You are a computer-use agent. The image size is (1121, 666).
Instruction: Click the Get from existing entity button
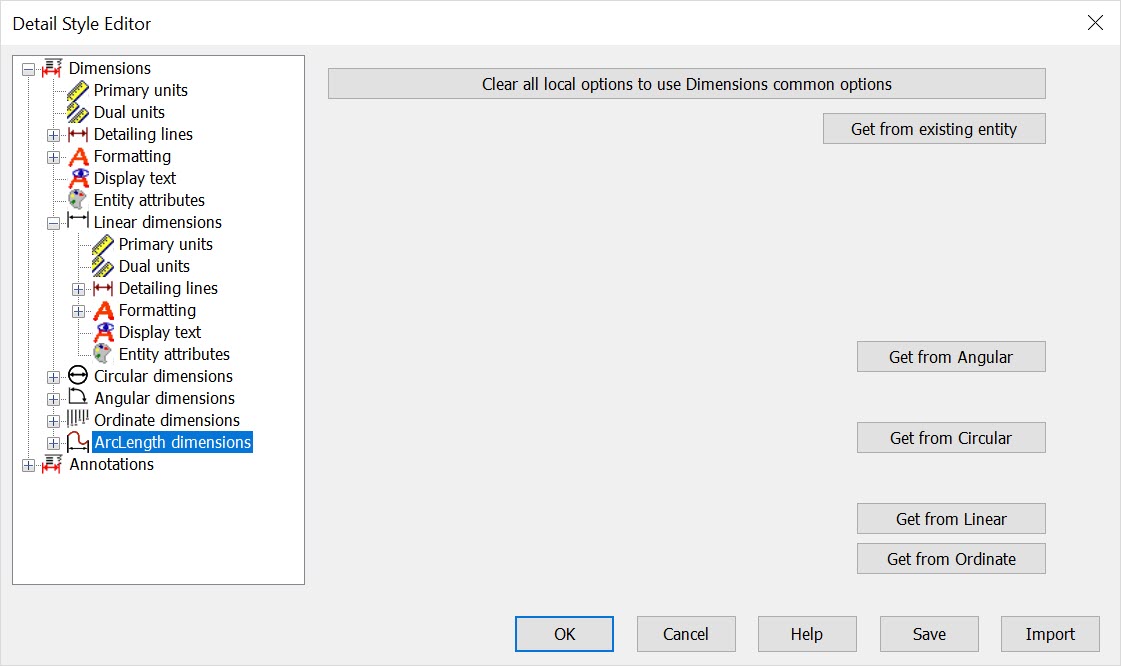tap(933, 128)
